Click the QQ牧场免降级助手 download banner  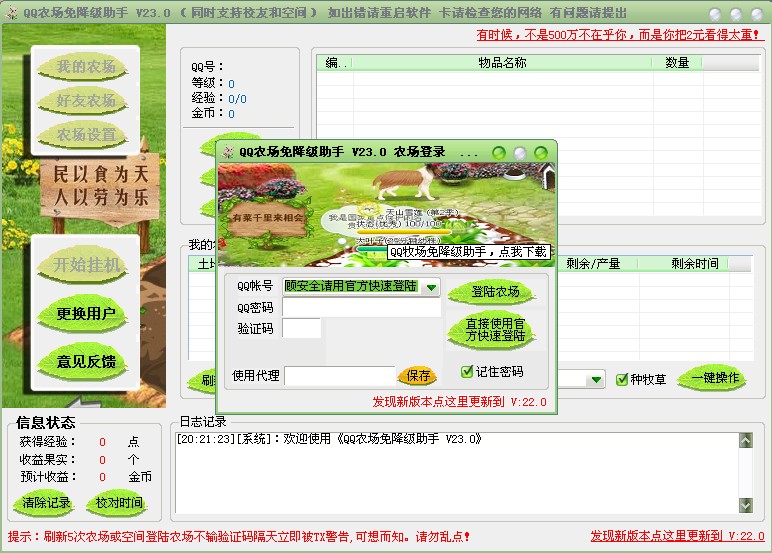coord(468,252)
